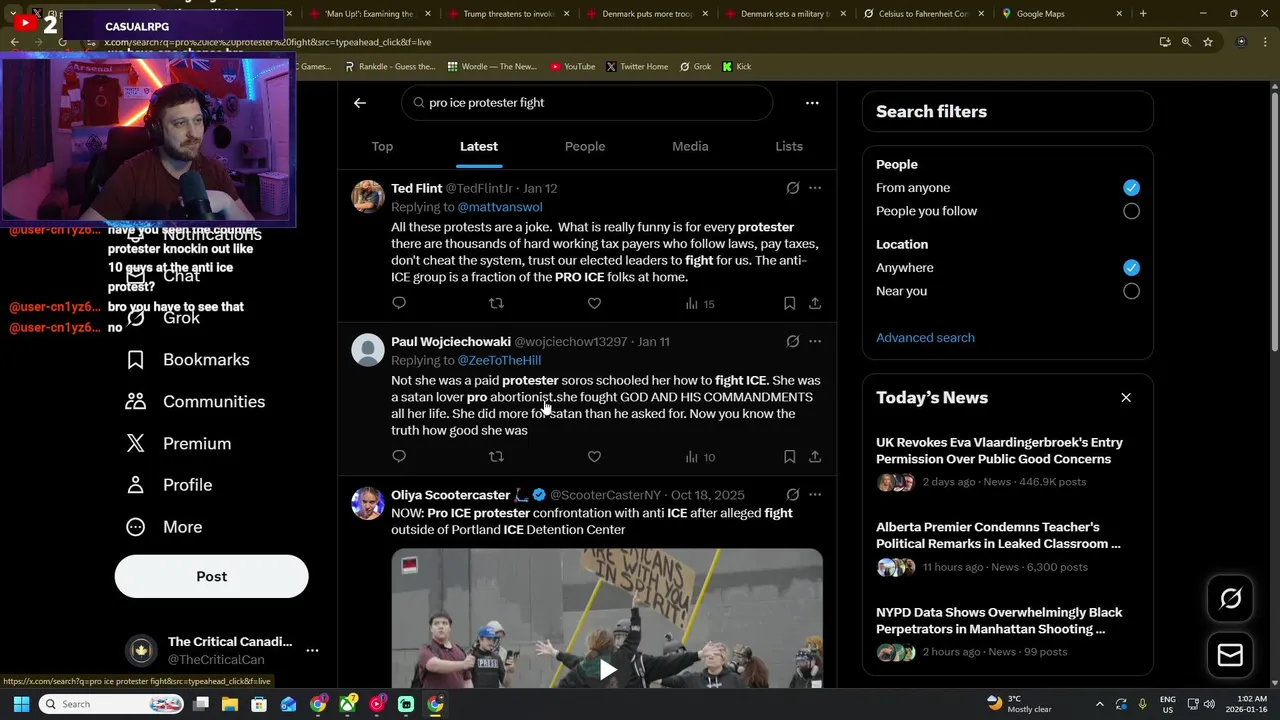
Task: Bookmark Ted Flint's post
Action: click(789, 303)
